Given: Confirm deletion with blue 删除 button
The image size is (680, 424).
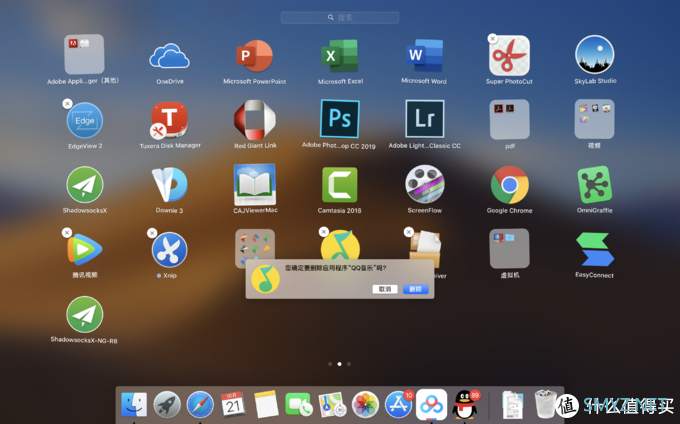Looking at the screenshot, I should [x=415, y=289].
